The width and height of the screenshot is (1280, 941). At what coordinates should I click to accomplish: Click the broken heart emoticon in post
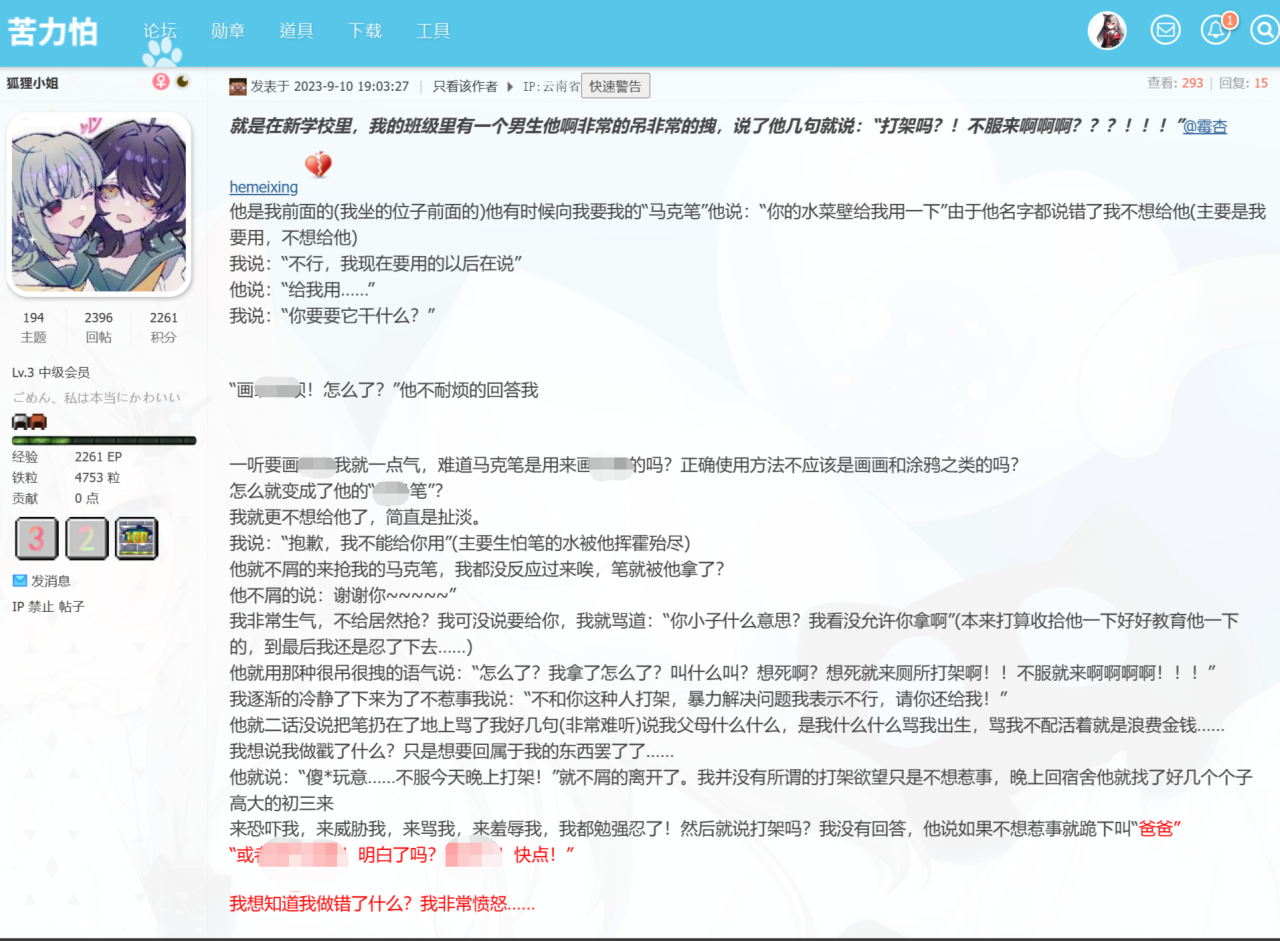tap(318, 164)
